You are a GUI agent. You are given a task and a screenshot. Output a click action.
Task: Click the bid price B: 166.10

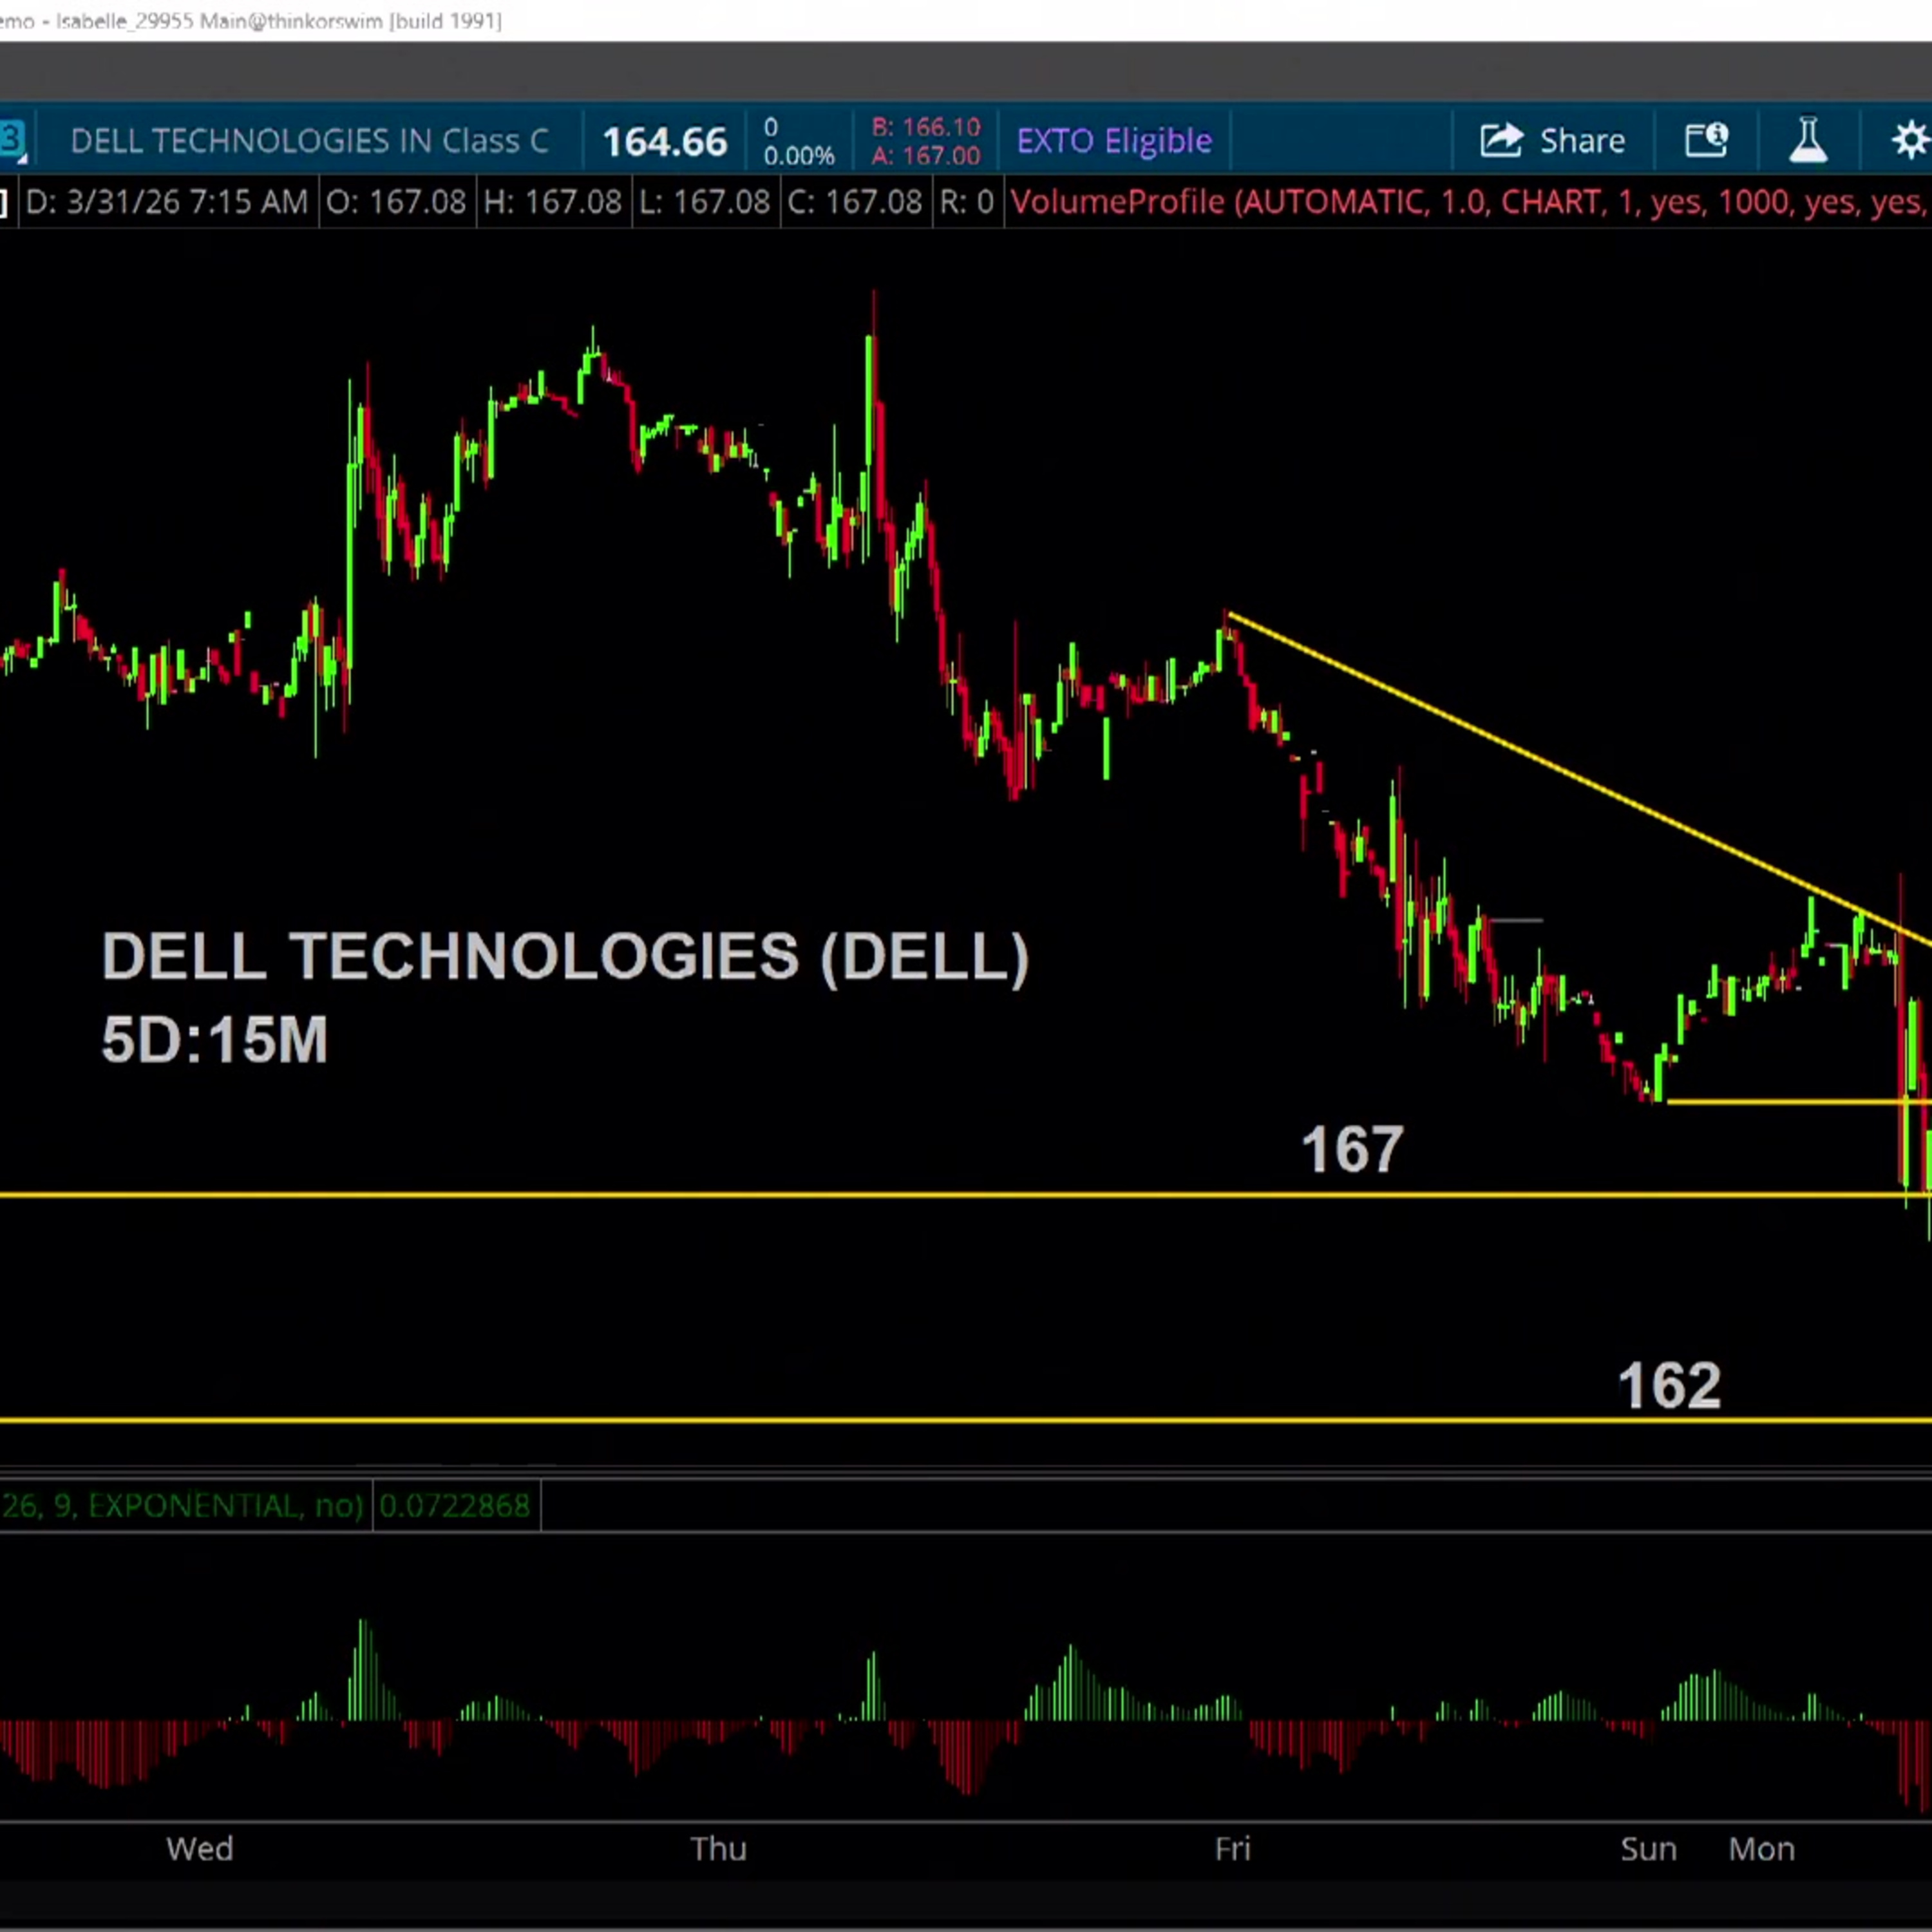926,127
